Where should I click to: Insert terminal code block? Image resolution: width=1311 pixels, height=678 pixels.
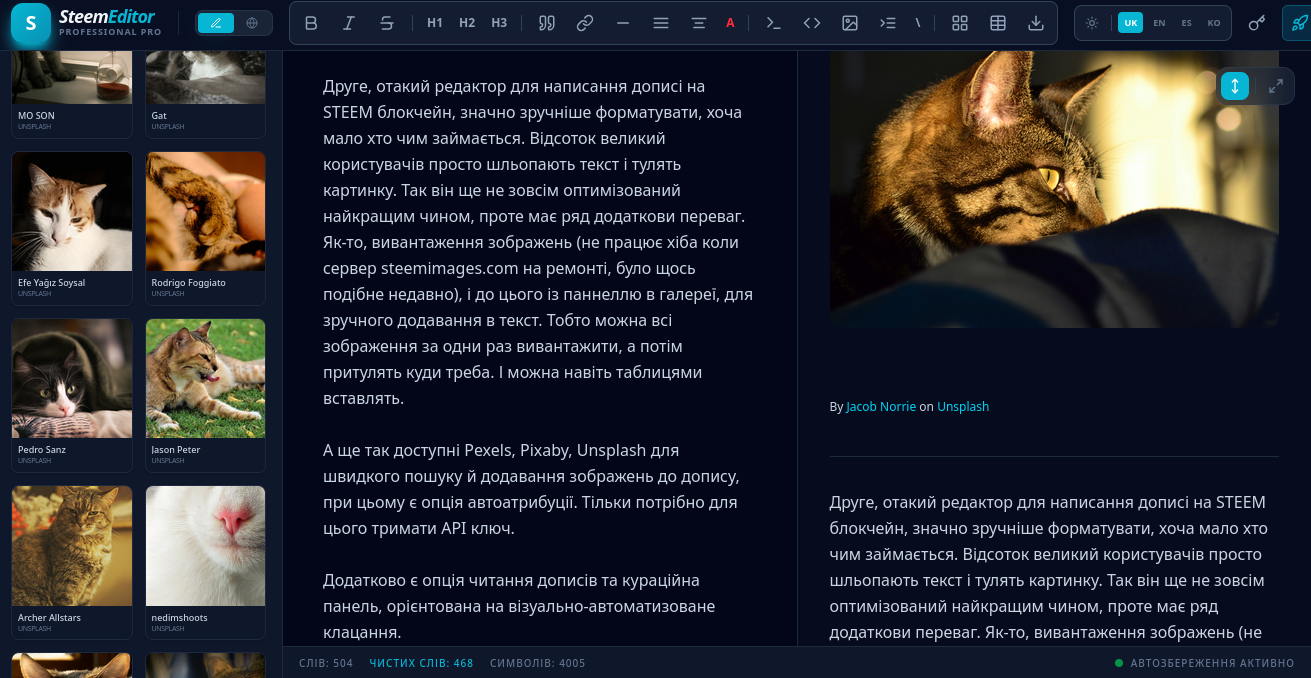(773, 23)
